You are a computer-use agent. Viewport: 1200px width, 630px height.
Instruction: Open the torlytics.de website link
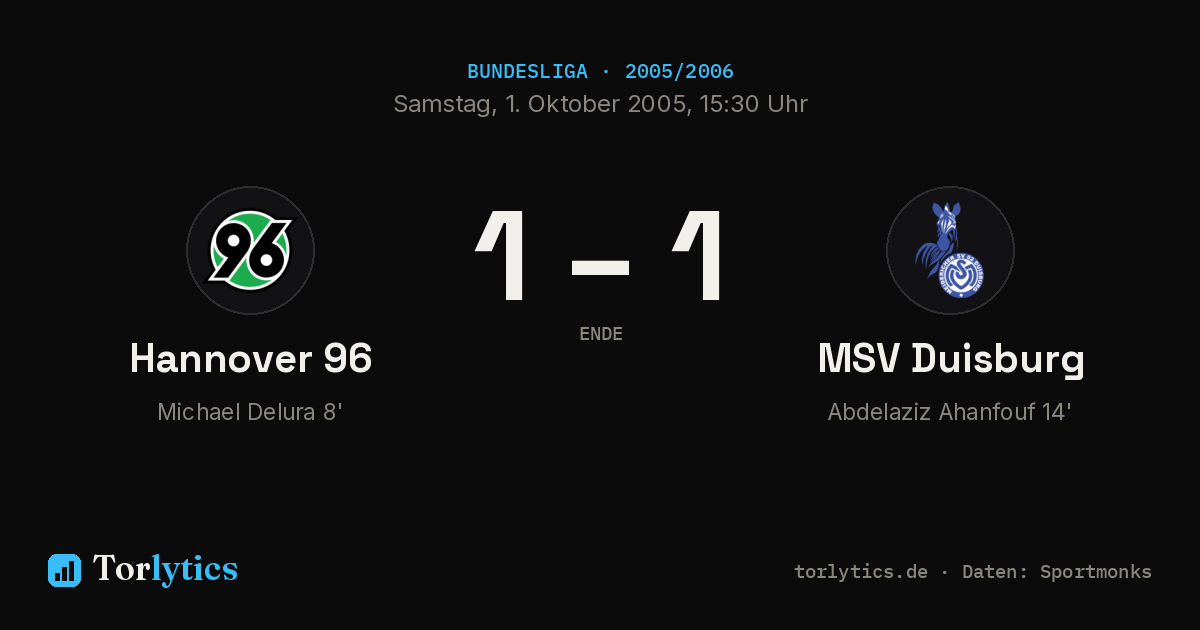click(861, 572)
